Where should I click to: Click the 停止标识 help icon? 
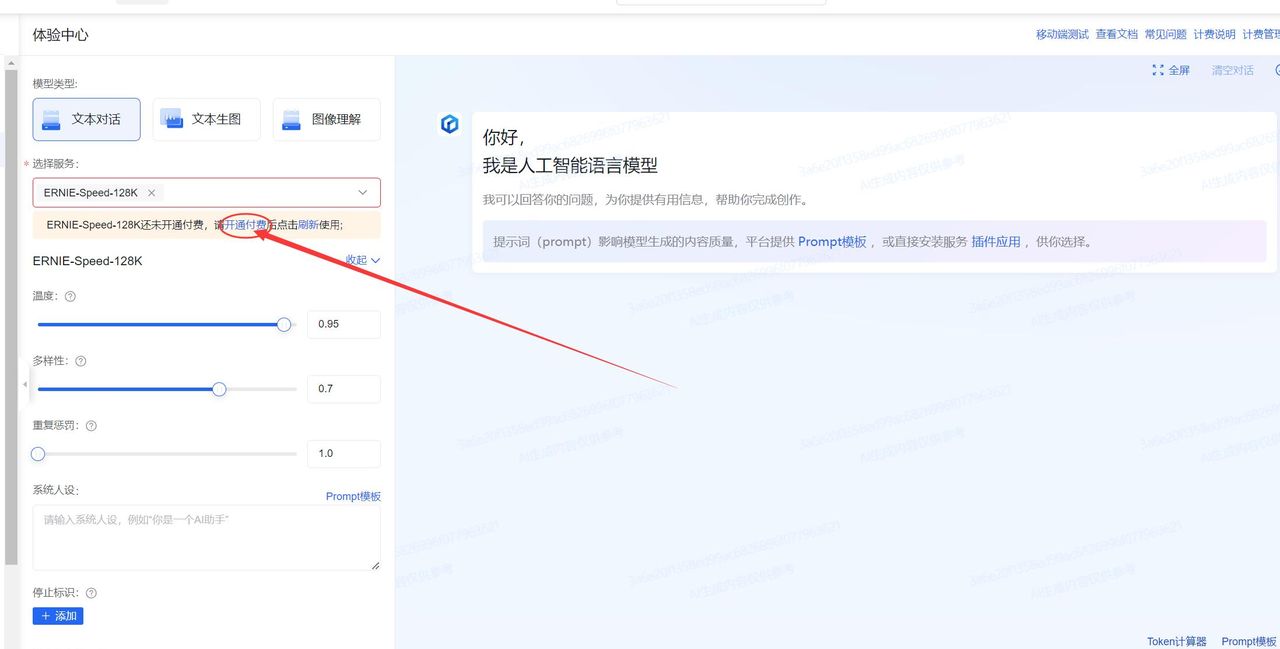pos(91,593)
